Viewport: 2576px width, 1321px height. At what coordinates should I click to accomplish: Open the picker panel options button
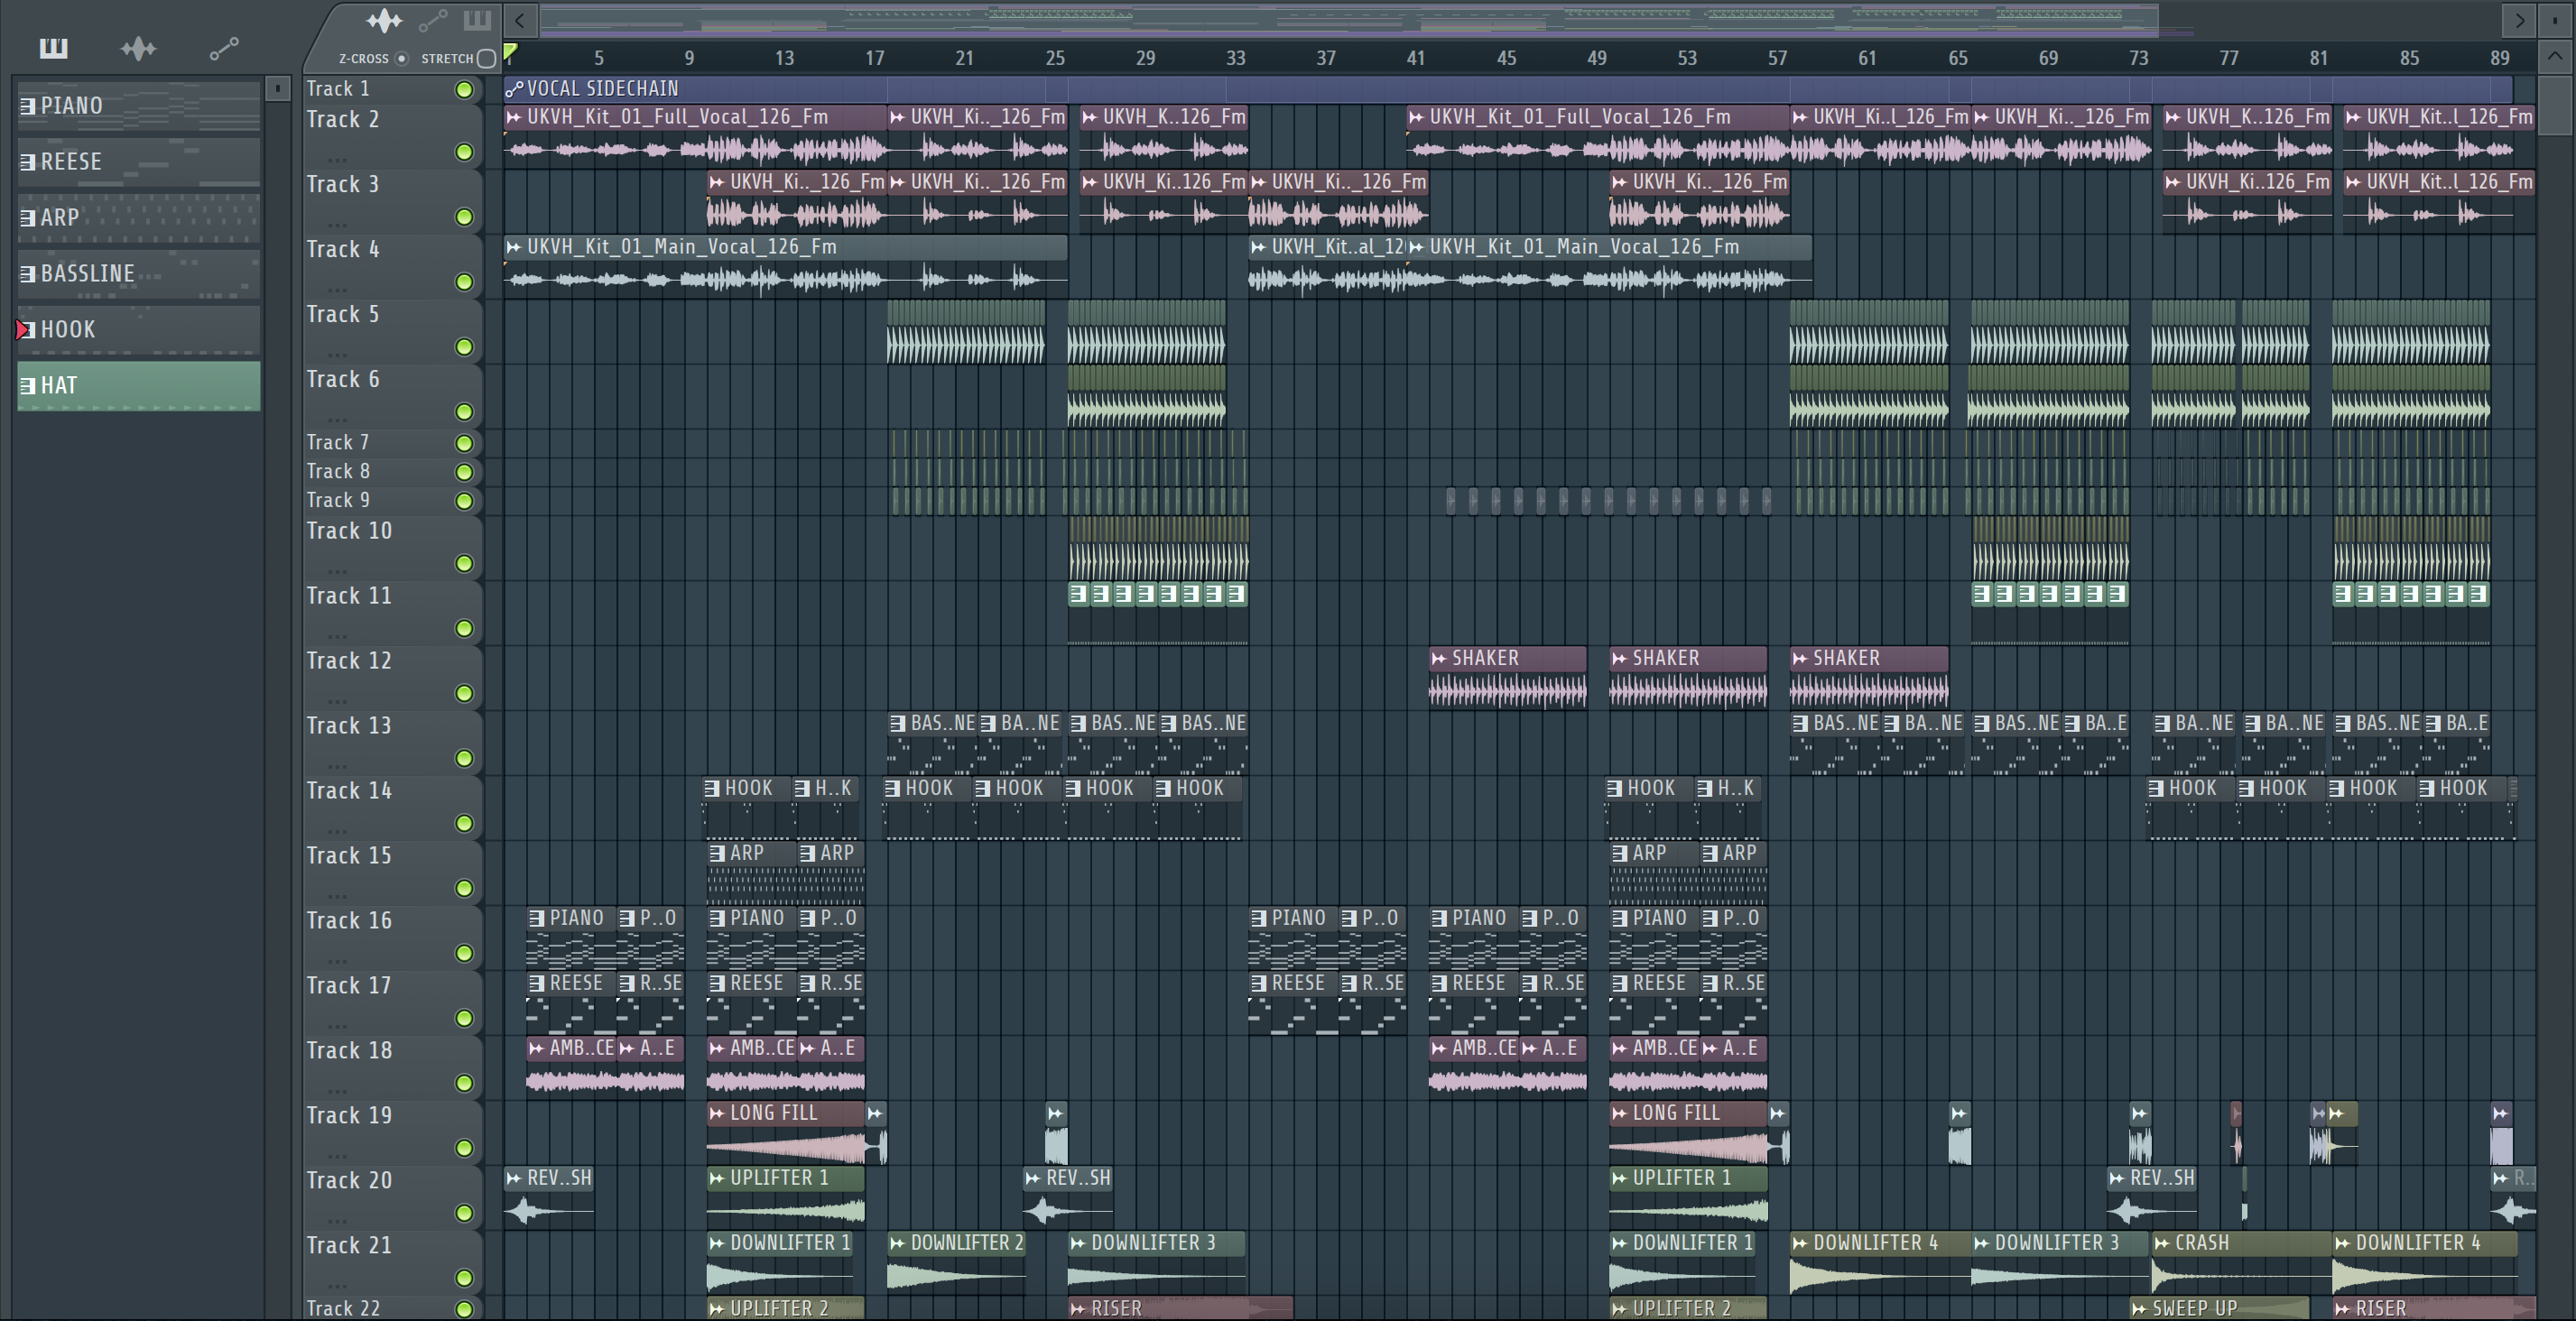coord(278,88)
